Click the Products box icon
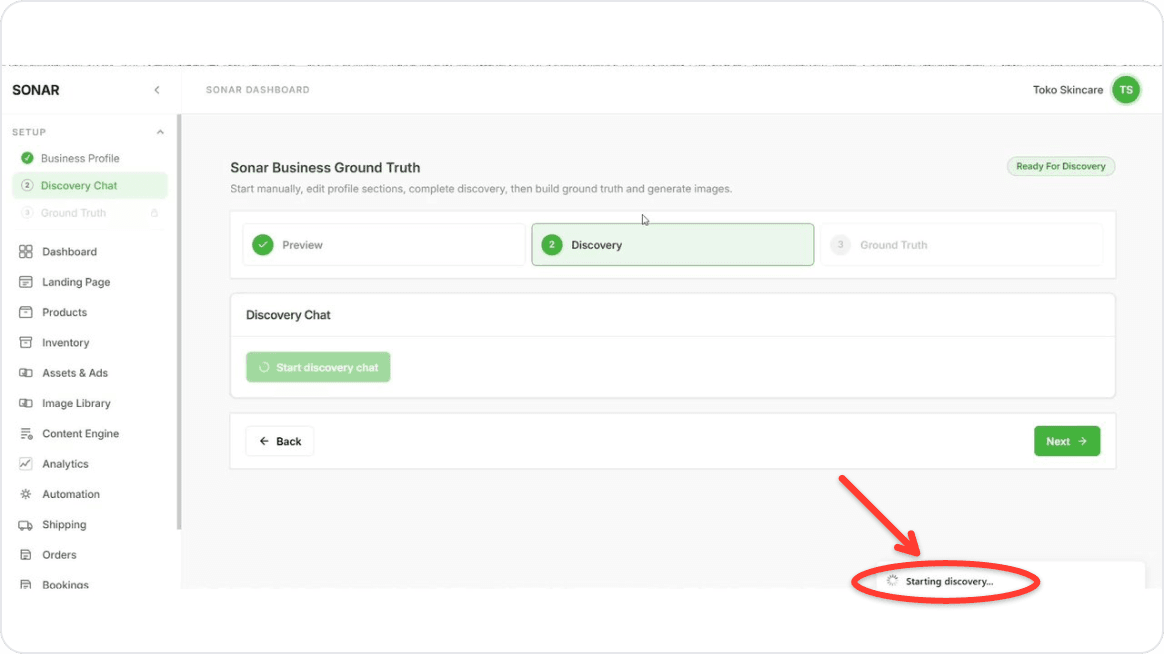 click(26, 313)
